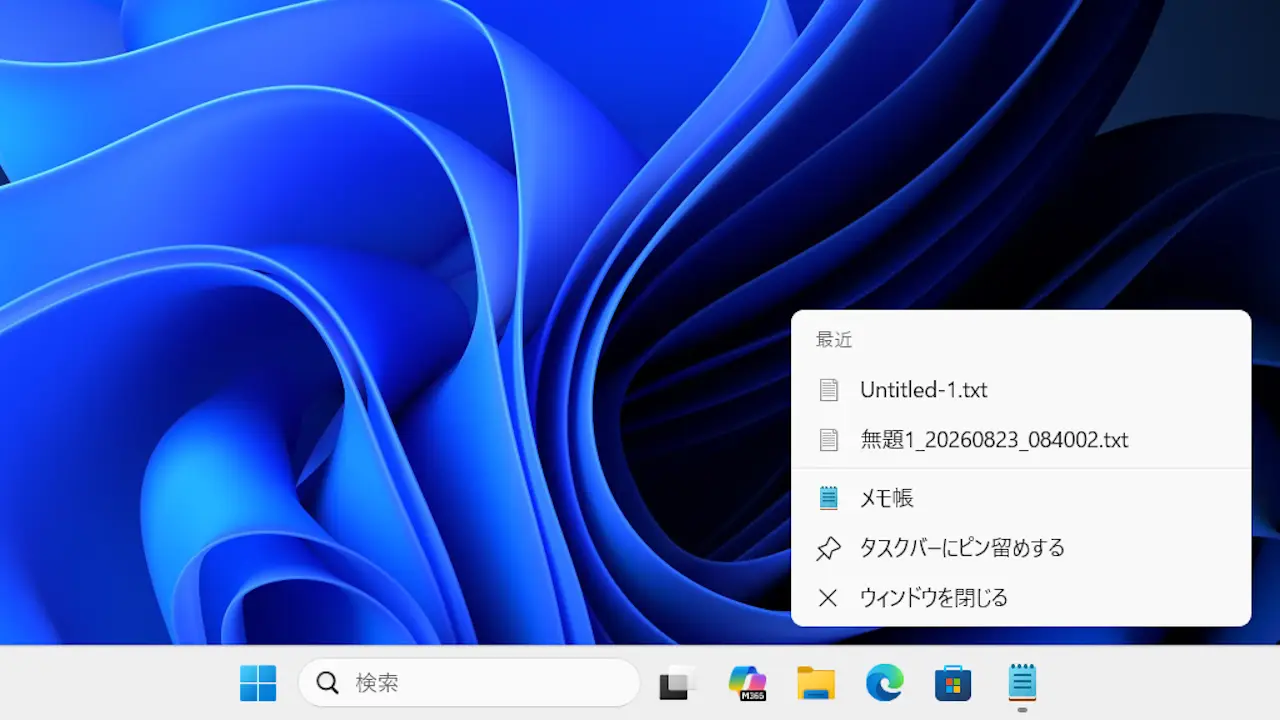Select ウィンドウを閉じる in the jump list
This screenshot has width=1280, height=720.
click(x=1021, y=598)
